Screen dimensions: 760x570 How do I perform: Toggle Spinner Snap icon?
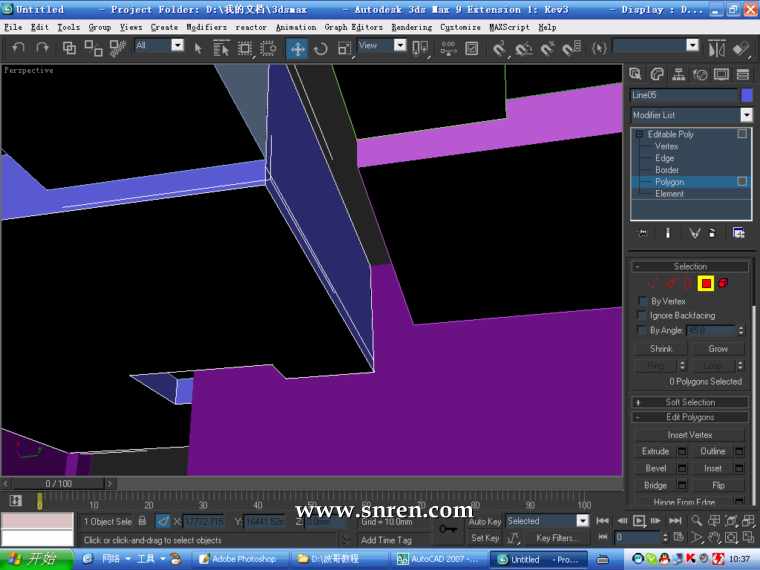click(x=571, y=48)
